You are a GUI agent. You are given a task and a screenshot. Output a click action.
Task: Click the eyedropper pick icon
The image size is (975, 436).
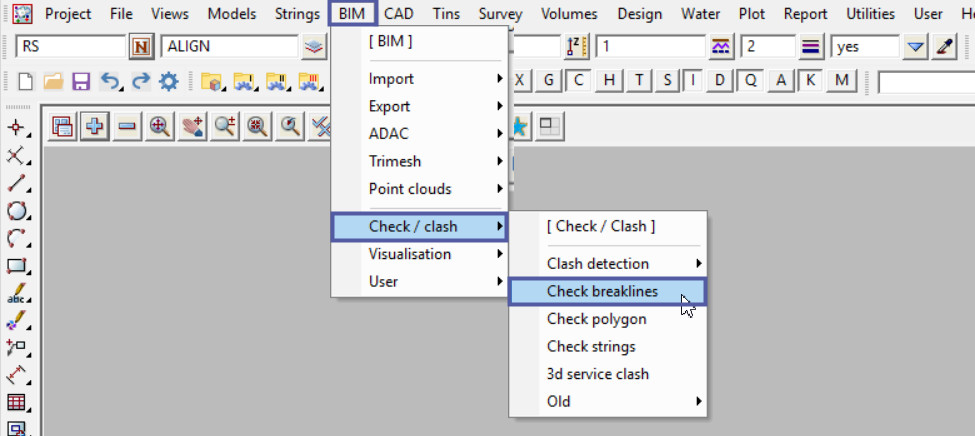coord(943,47)
